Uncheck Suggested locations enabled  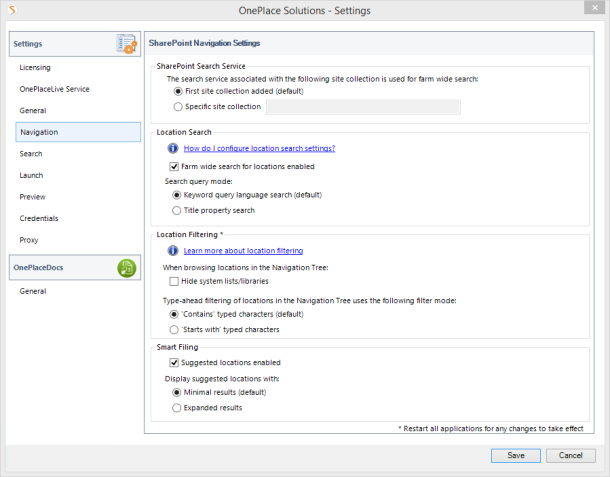click(174, 363)
